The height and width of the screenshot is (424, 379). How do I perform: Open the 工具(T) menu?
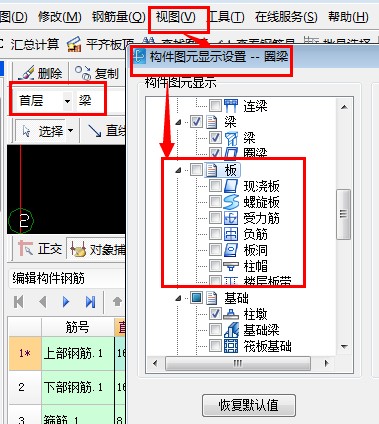coord(226,17)
